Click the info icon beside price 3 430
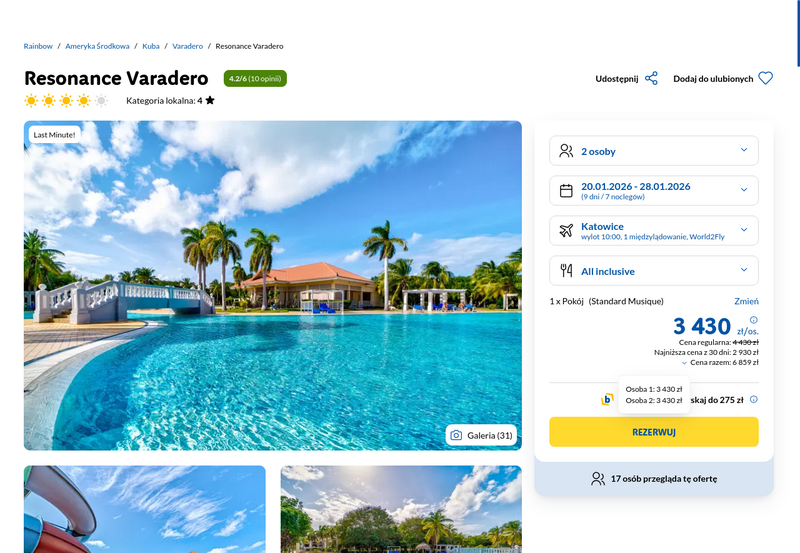Viewport: 800px width, 553px height. coord(754,320)
